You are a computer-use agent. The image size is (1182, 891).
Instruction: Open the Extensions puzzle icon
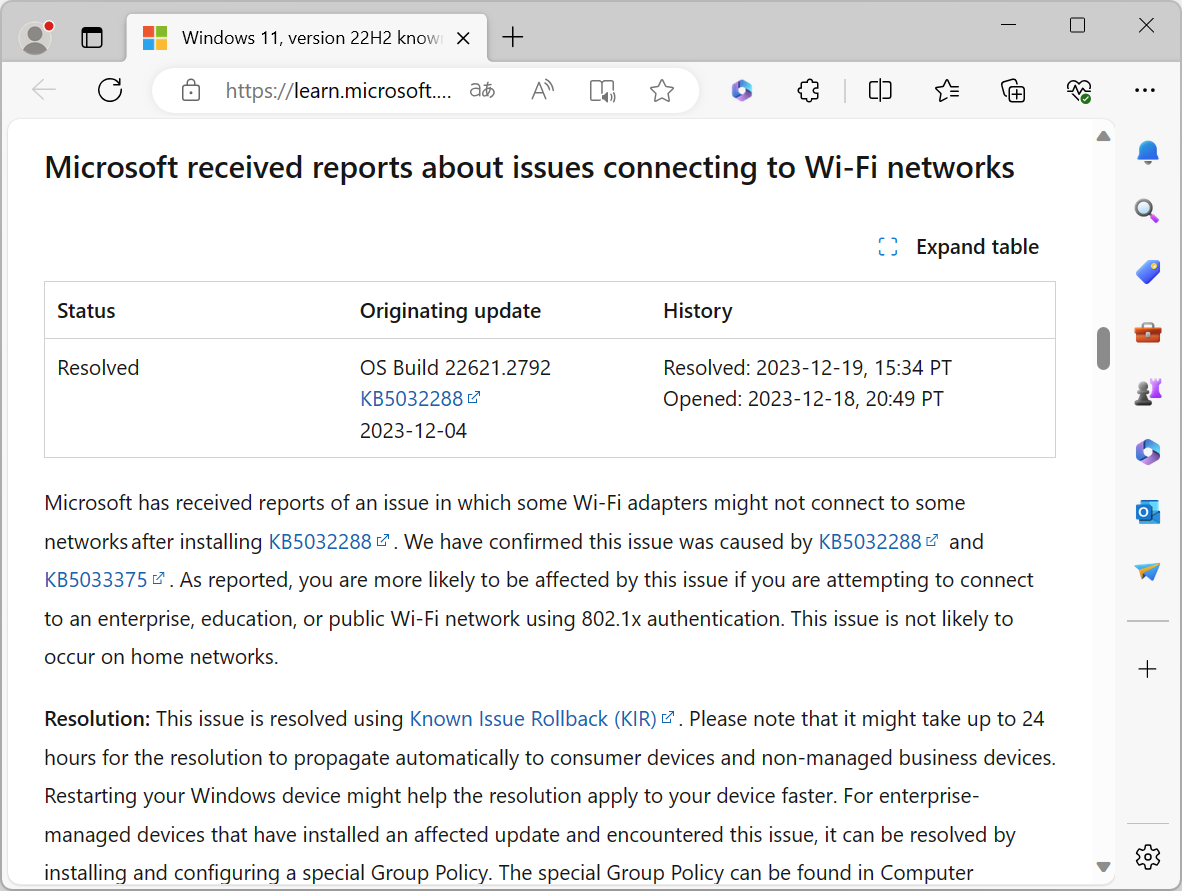808,91
